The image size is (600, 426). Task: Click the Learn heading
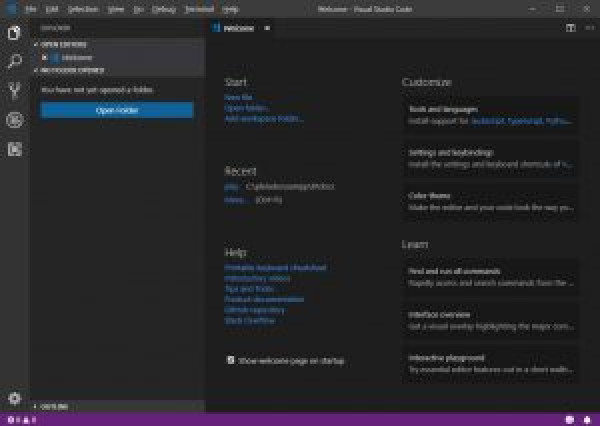pyautogui.click(x=415, y=244)
